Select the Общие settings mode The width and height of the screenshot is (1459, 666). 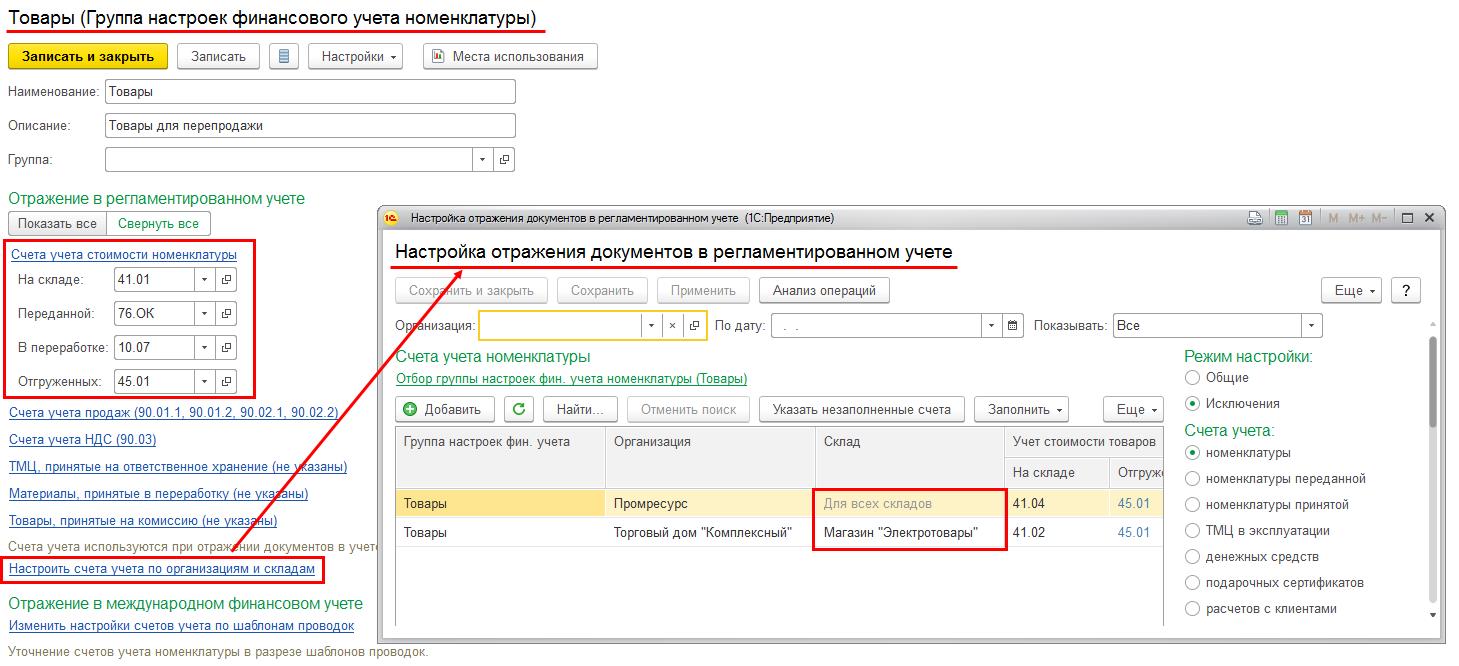tap(1191, 377)
